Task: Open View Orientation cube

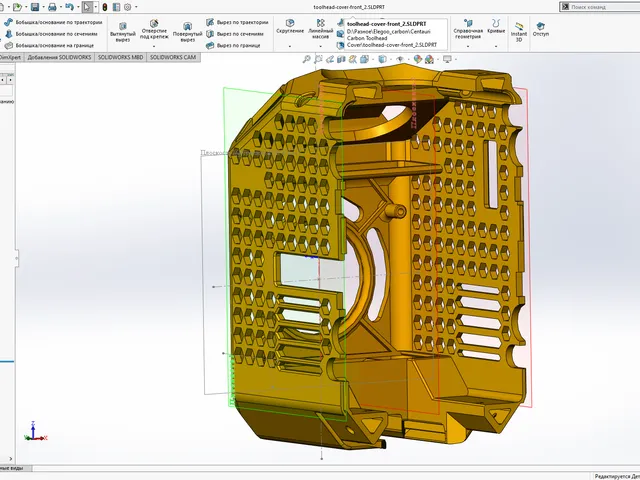Action: click(x=364, y=59)
